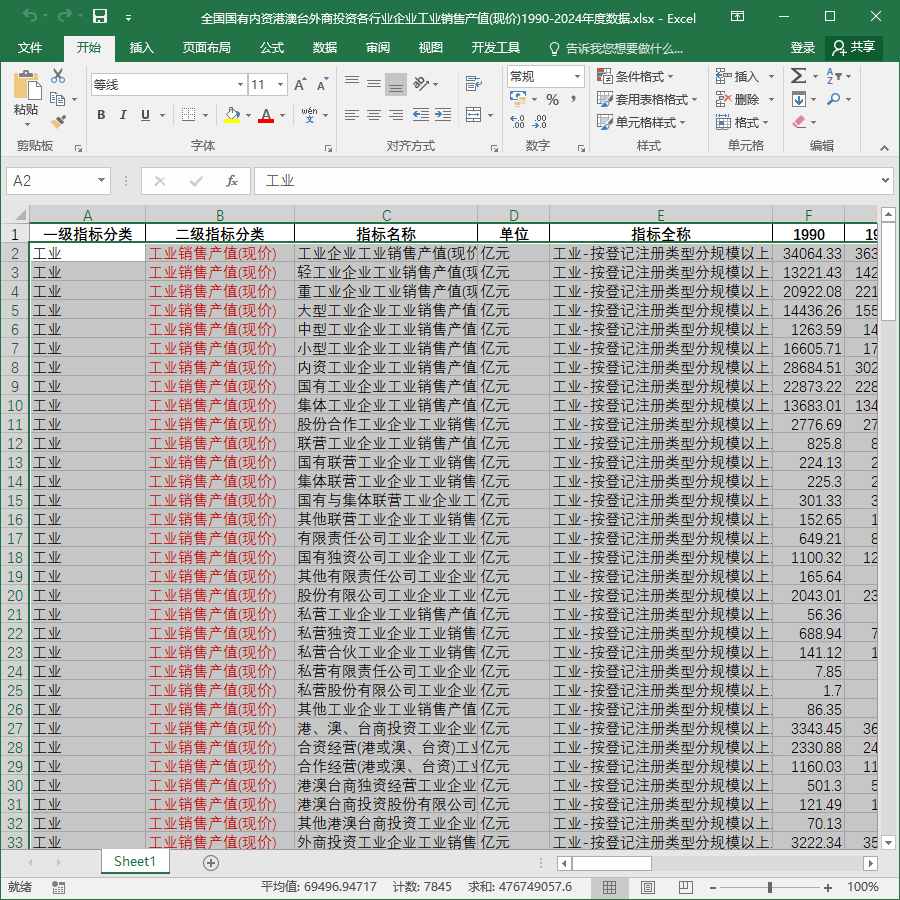Click the Merge and Center icon
Viewport: 900px width, 900px height.
pos(474,114)
